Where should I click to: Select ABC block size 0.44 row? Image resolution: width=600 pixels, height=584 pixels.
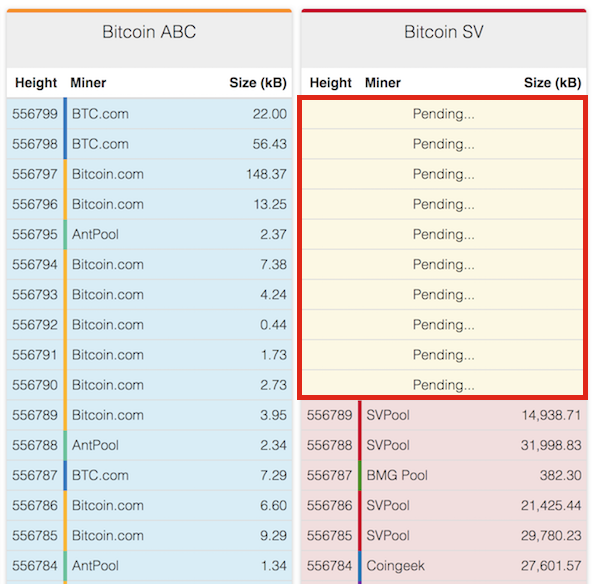click(x=149, y=325)
